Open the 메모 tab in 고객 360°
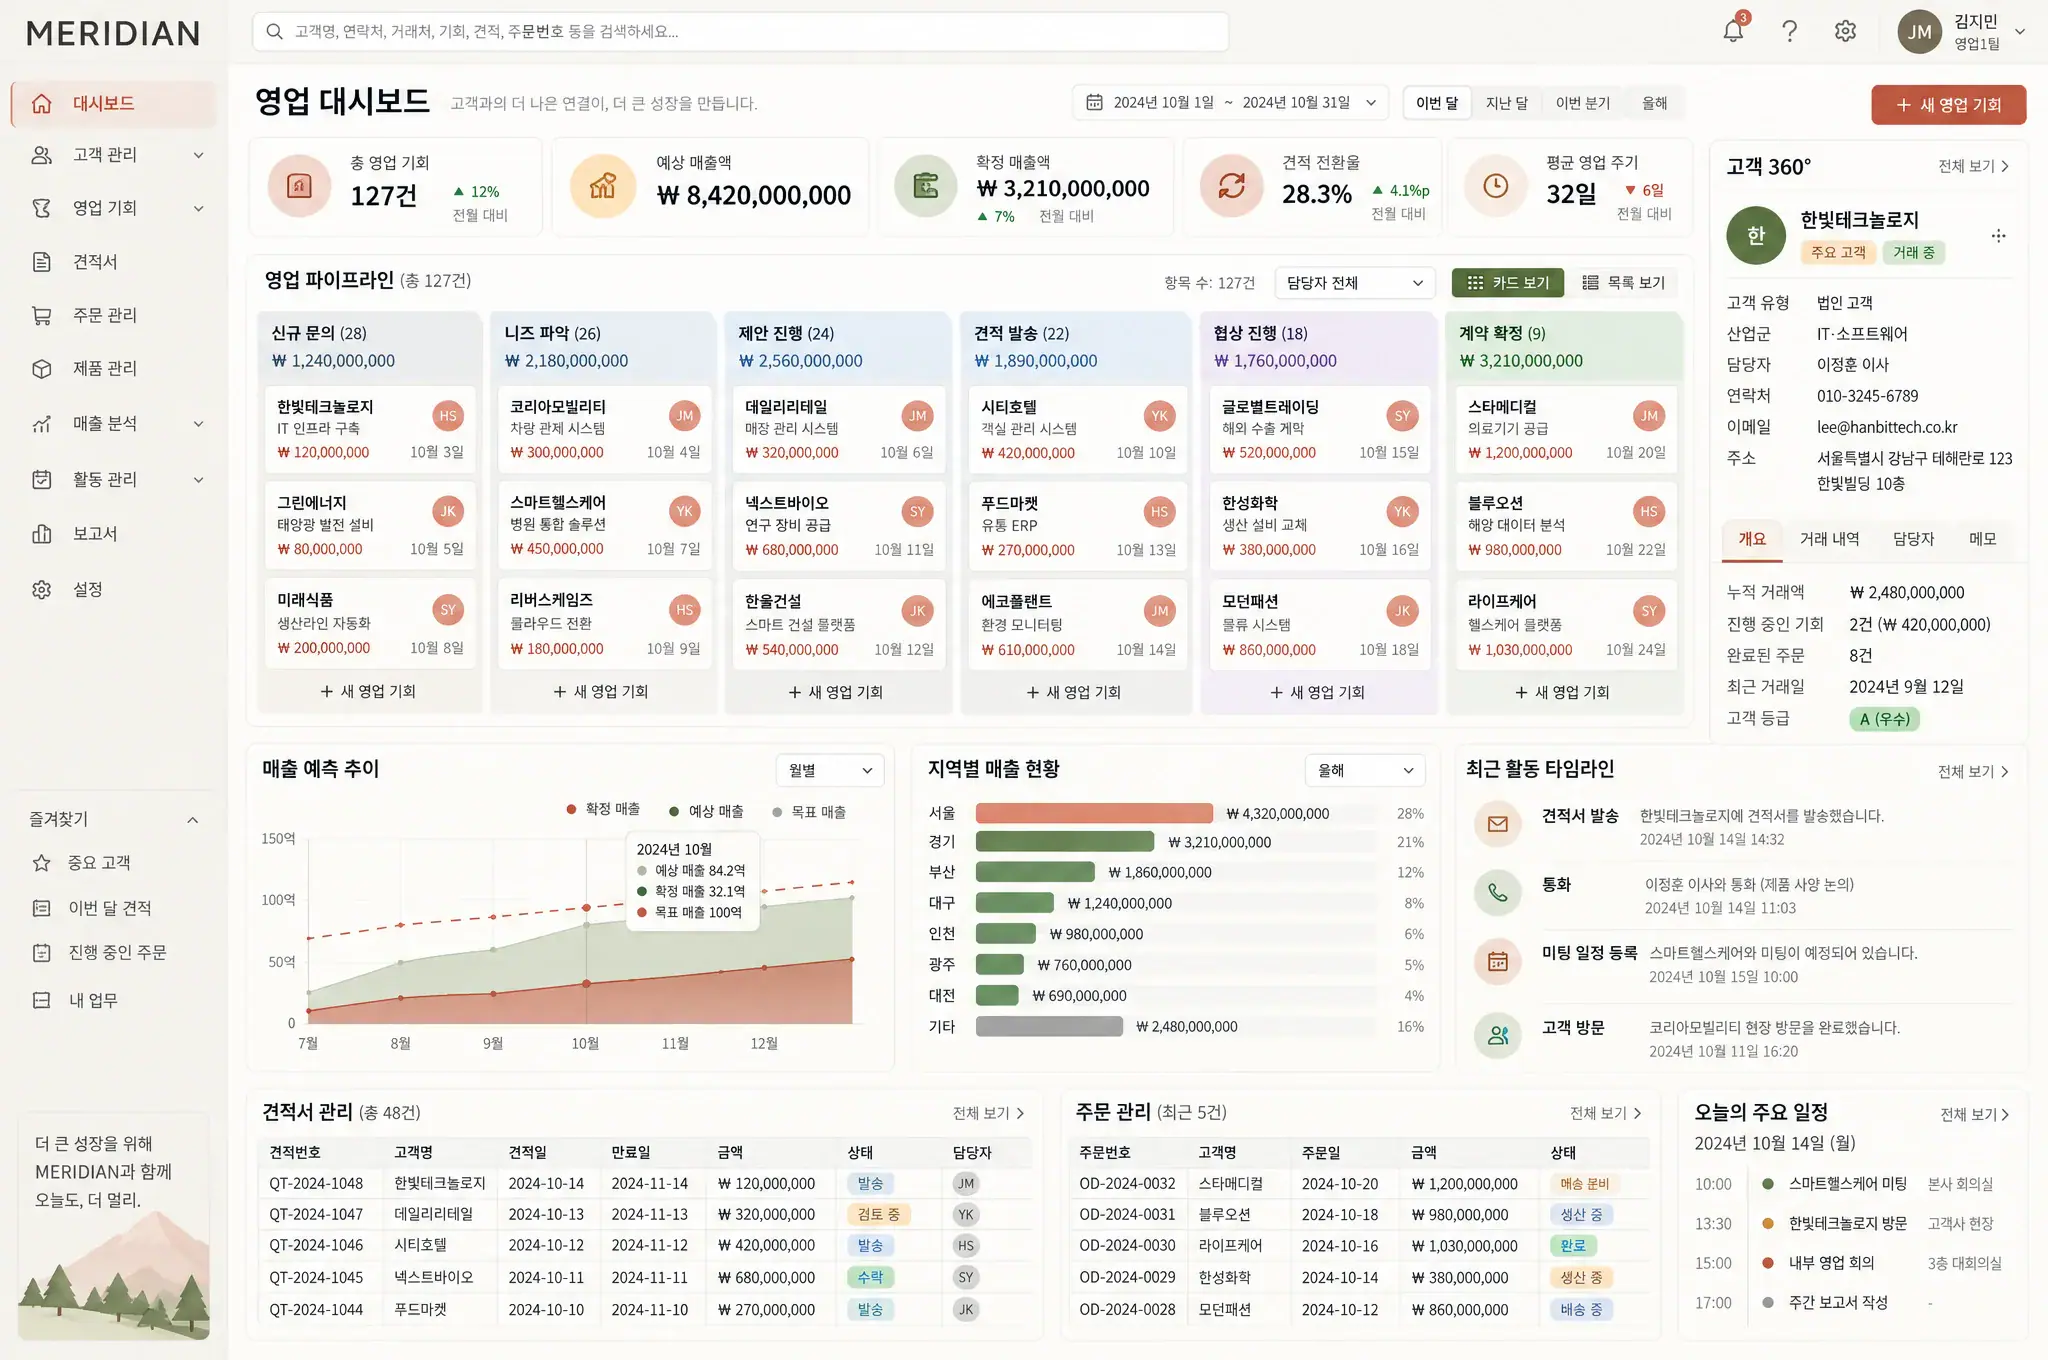 pyautogui.click(x=1982, y=539)
